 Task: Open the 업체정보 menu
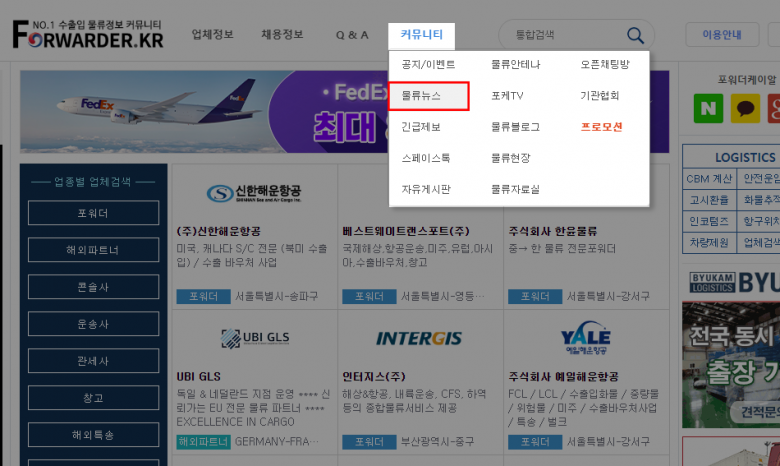(212, 34)
